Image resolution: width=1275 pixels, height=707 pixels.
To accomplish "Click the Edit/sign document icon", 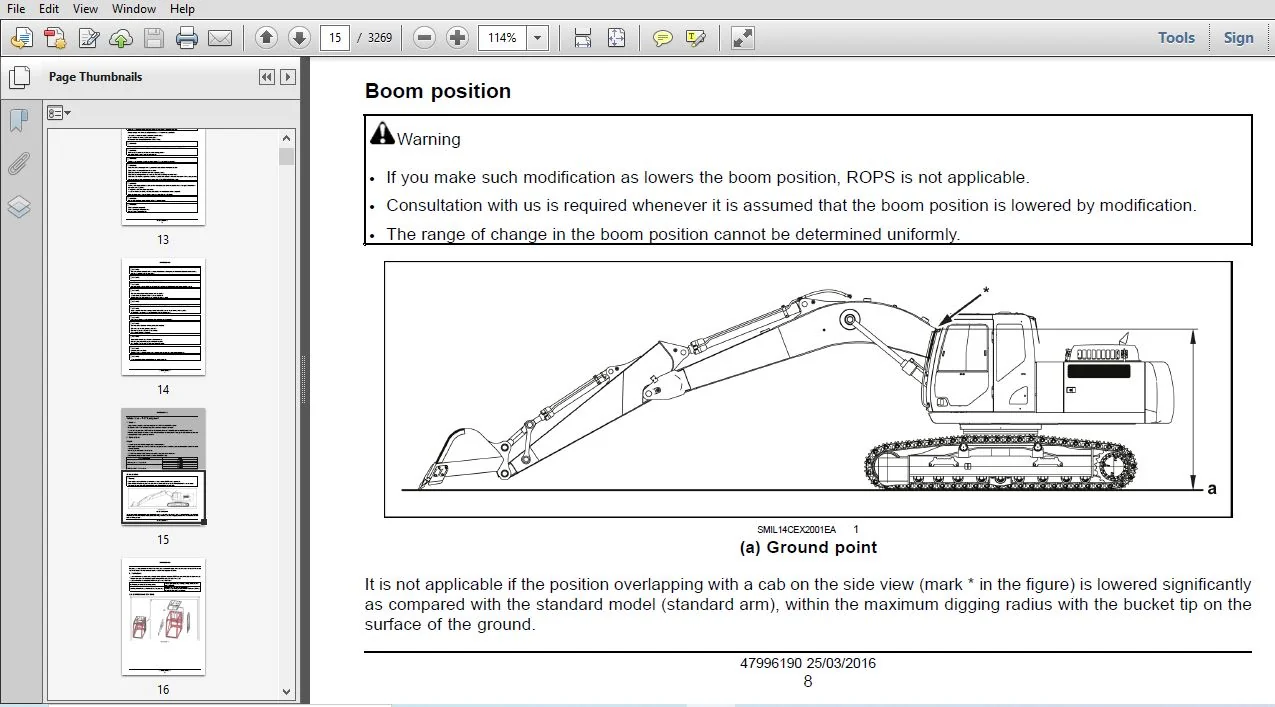I will click(x=89, y=39).
